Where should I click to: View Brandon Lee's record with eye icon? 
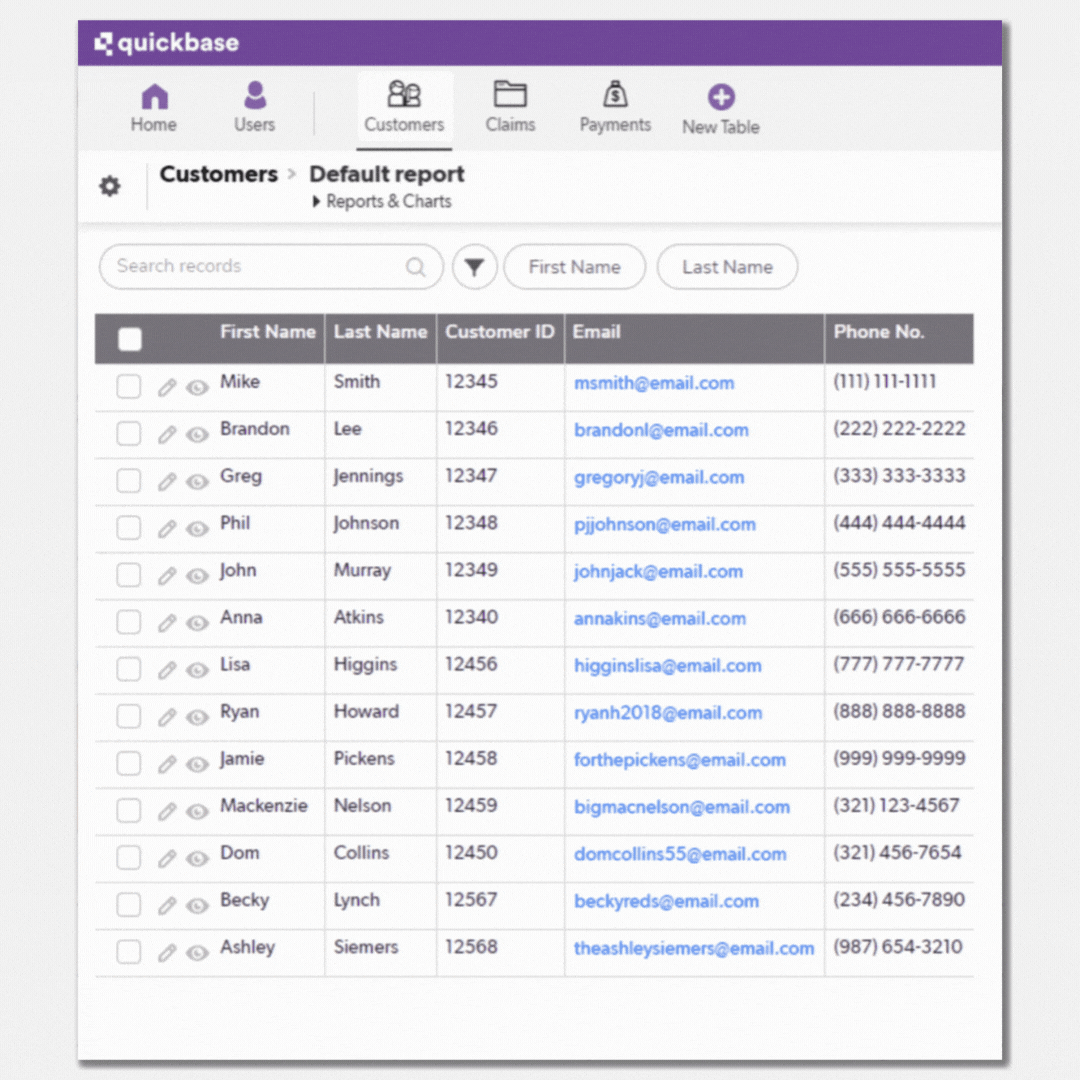click(x=198, y=435)
